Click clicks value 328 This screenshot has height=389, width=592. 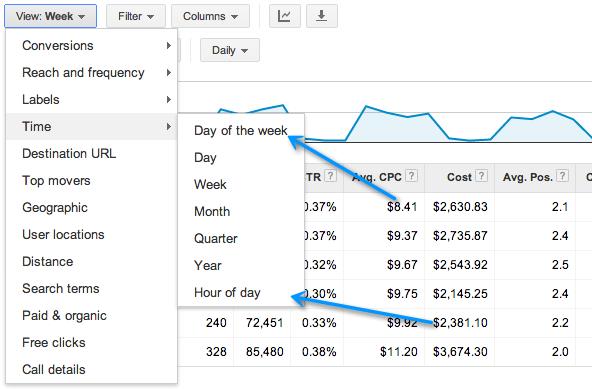(x=216, y=352)
